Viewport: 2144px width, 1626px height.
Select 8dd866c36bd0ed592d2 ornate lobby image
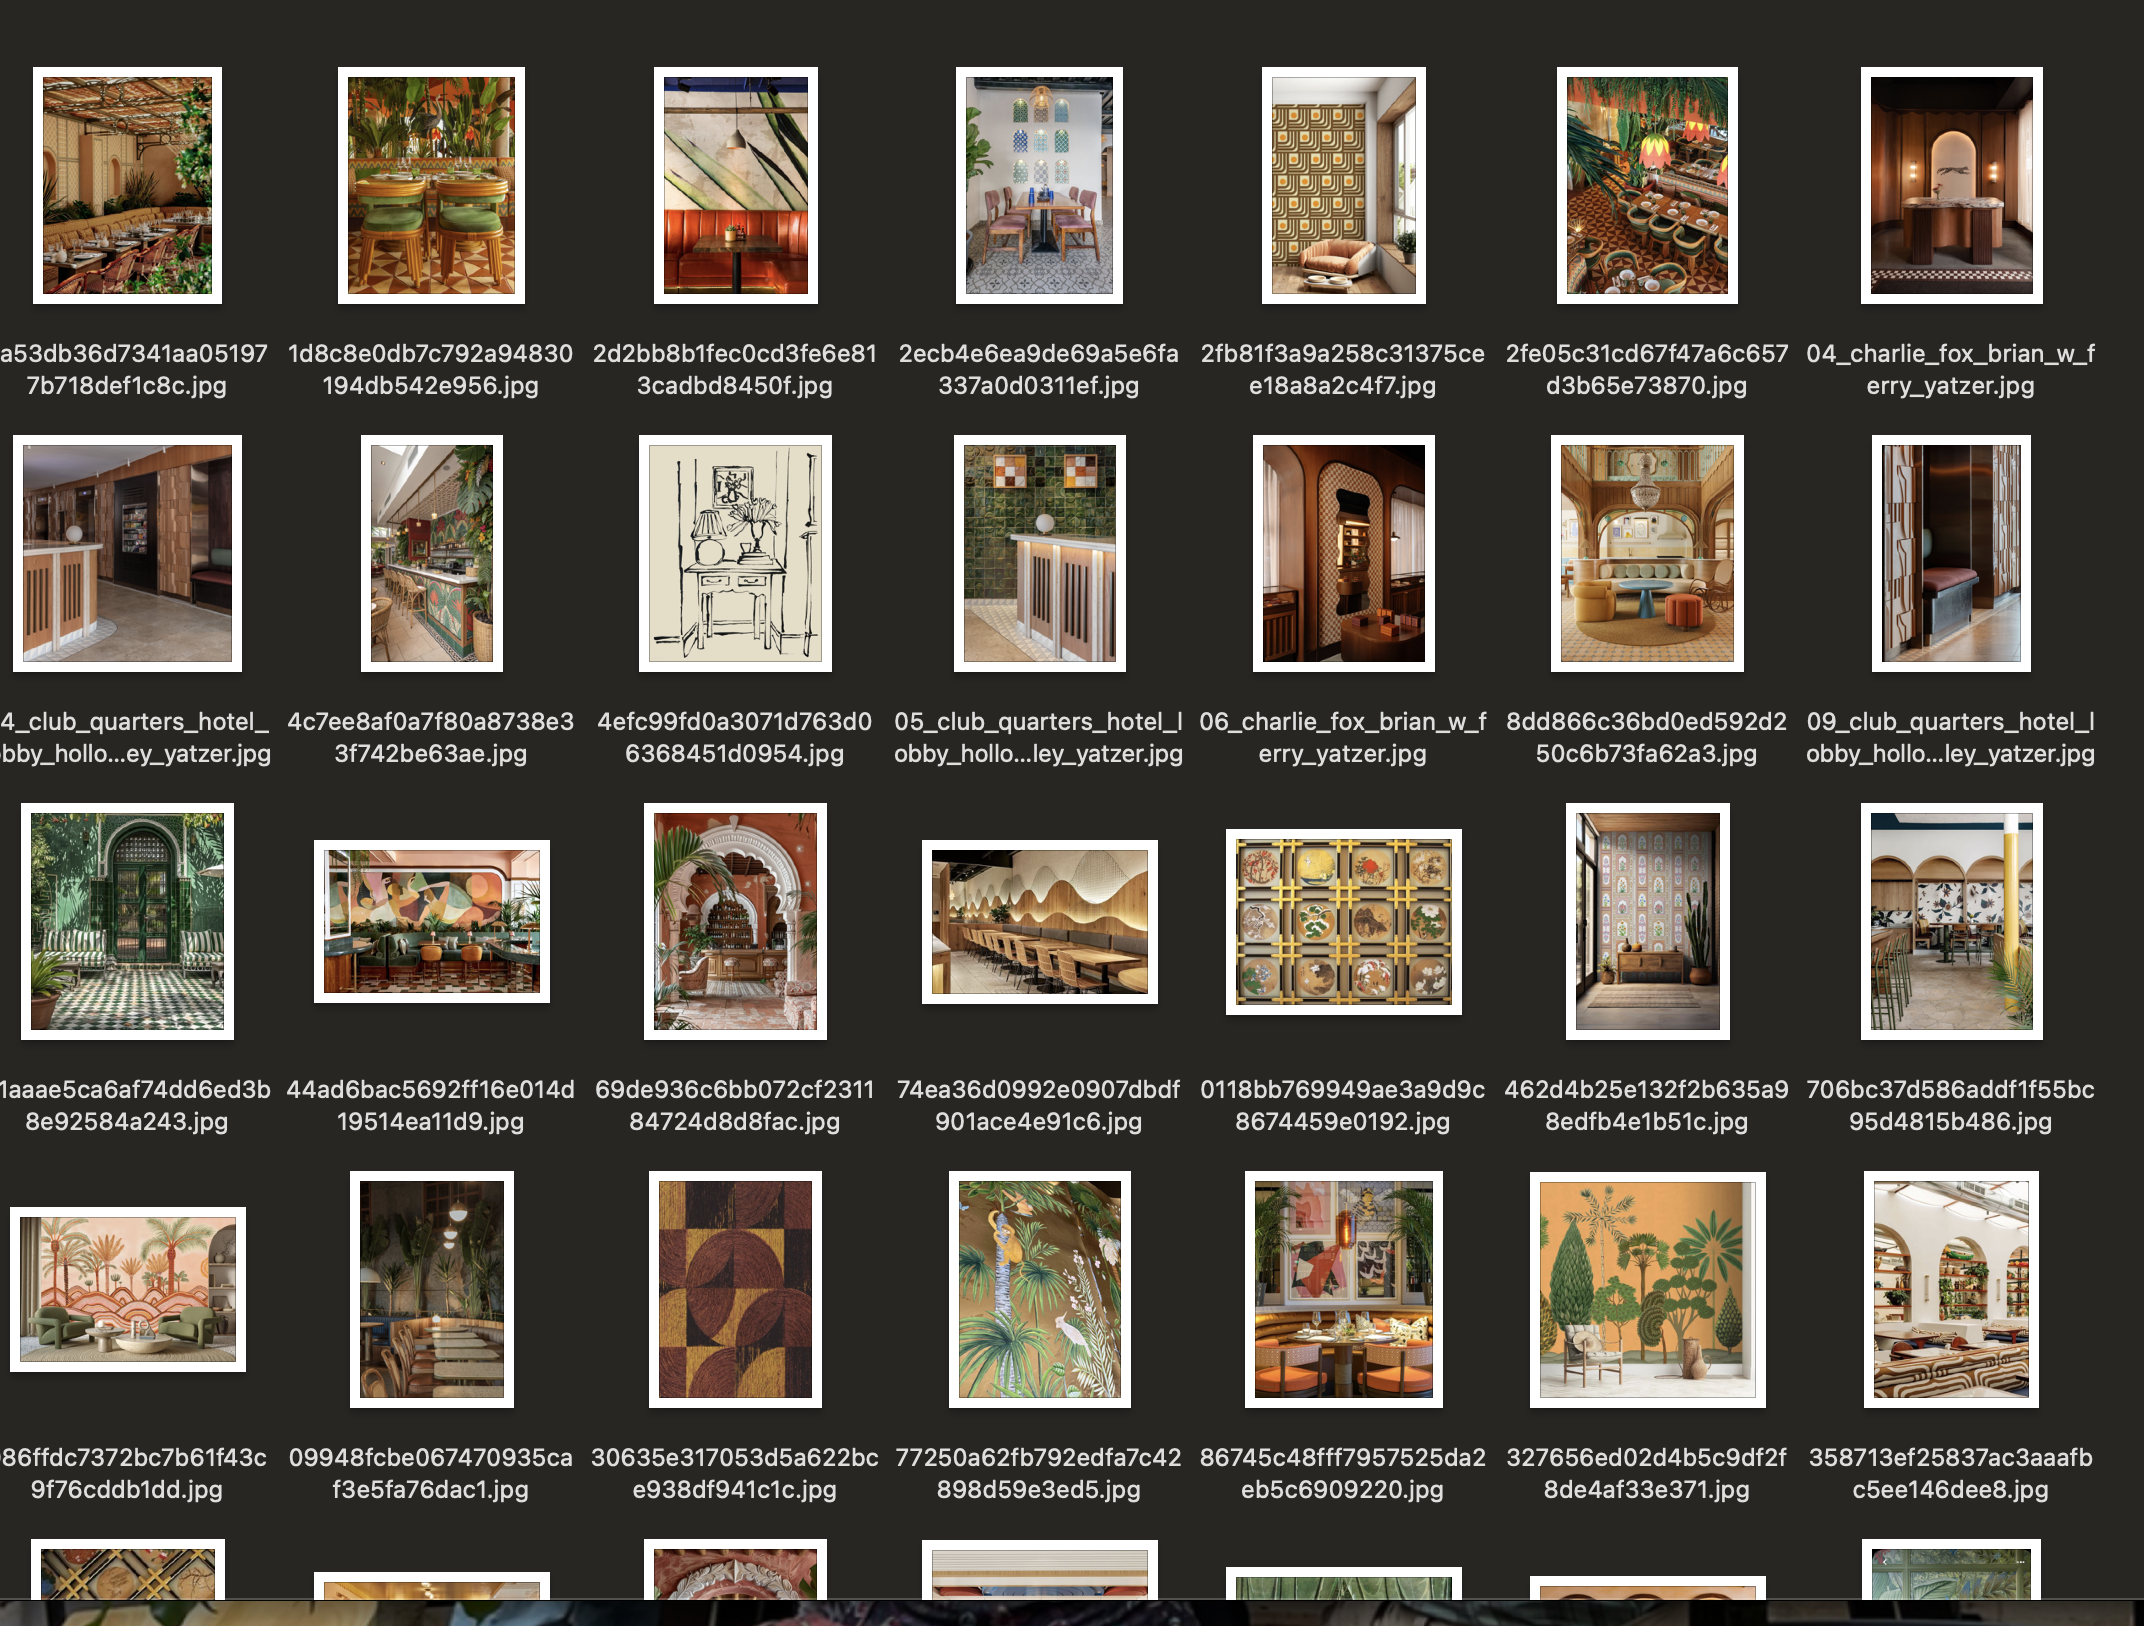point(1647,553)
